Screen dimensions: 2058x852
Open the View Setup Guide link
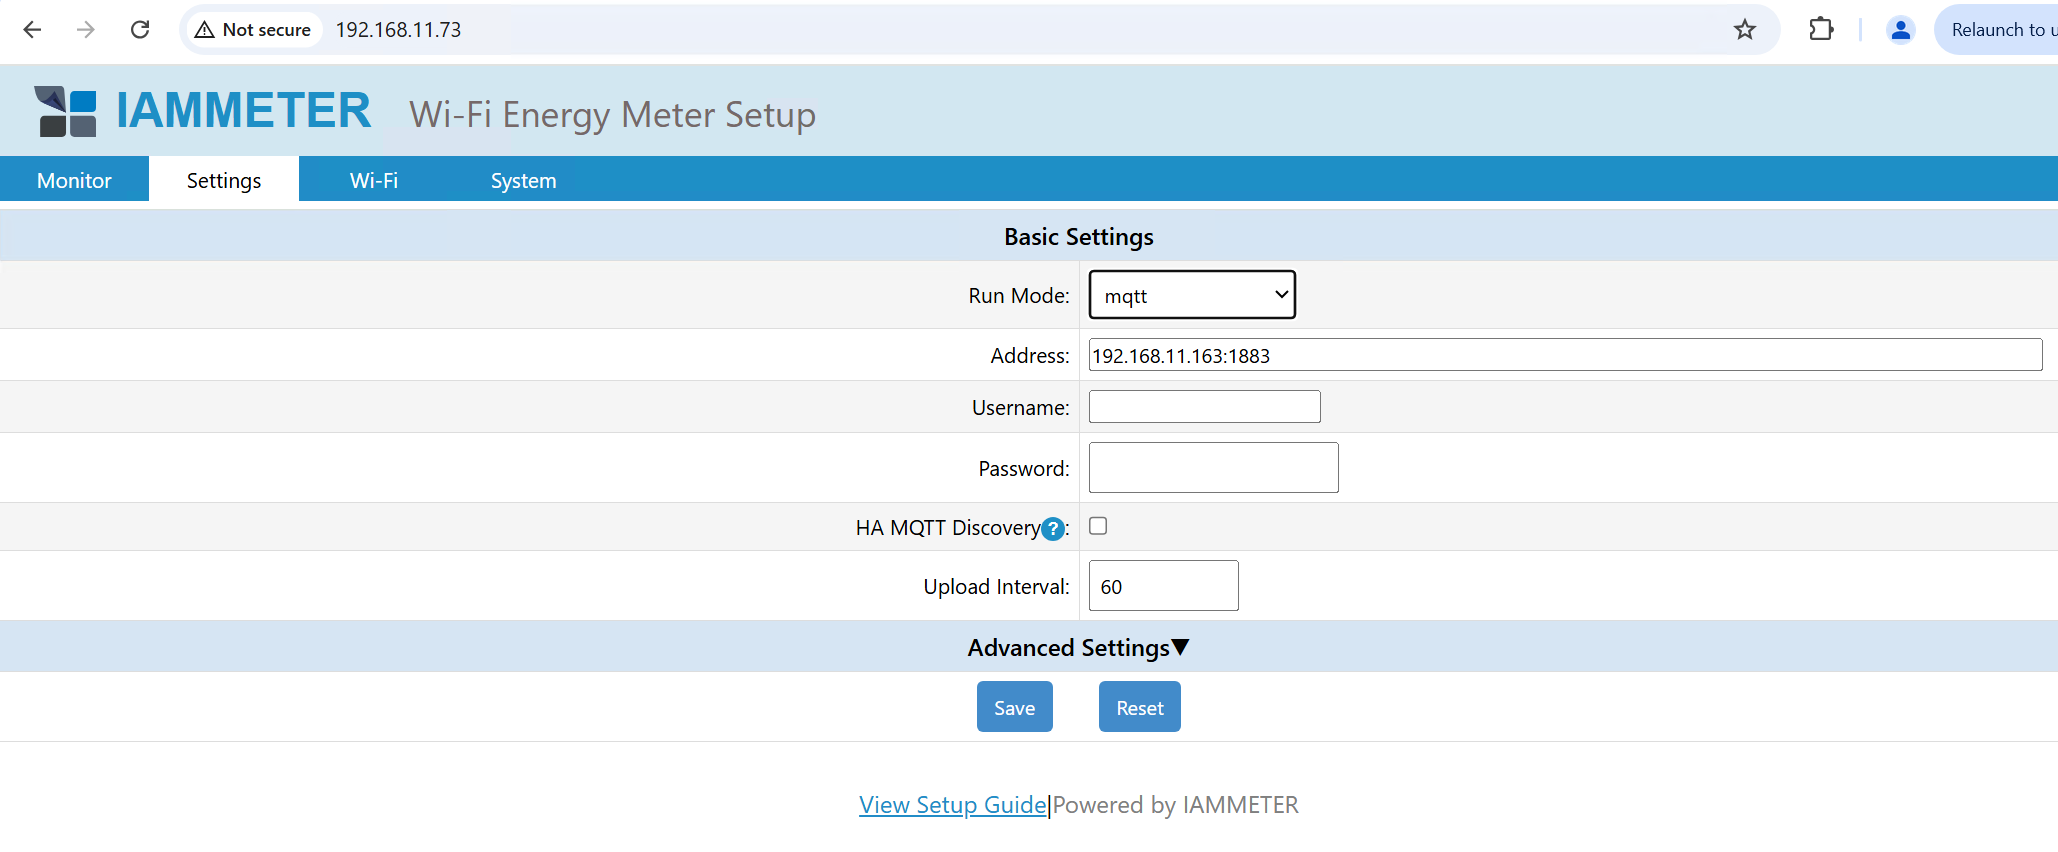click(x=952, y=805)
